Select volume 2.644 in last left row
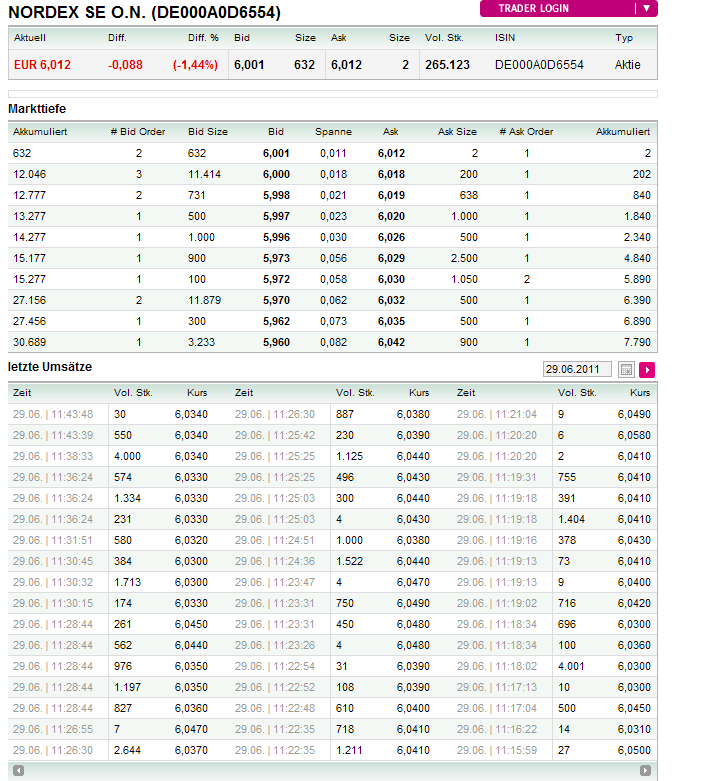The image size is (703, 781). (x=128, y=750)
